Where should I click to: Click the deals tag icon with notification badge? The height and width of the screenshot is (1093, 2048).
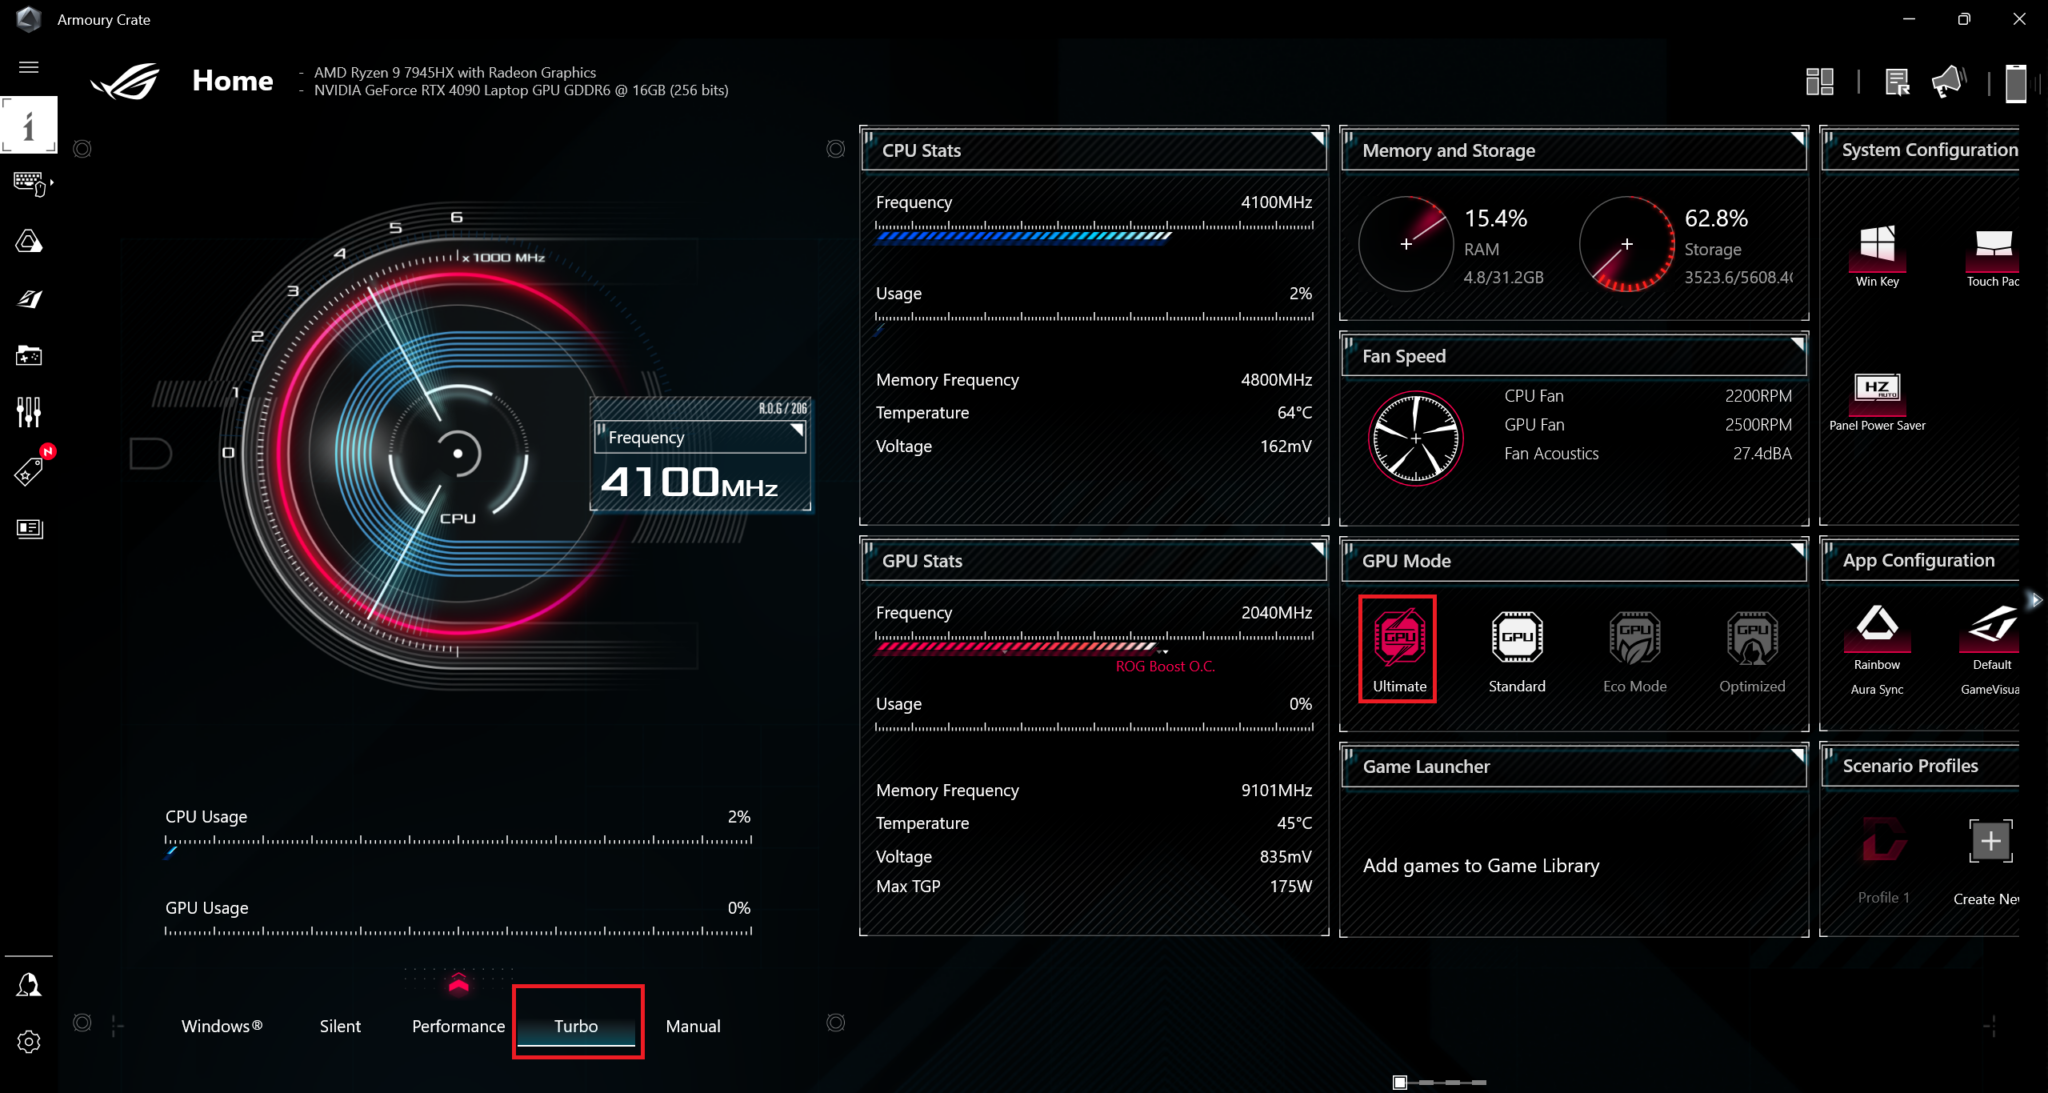(x=29, y=470)
